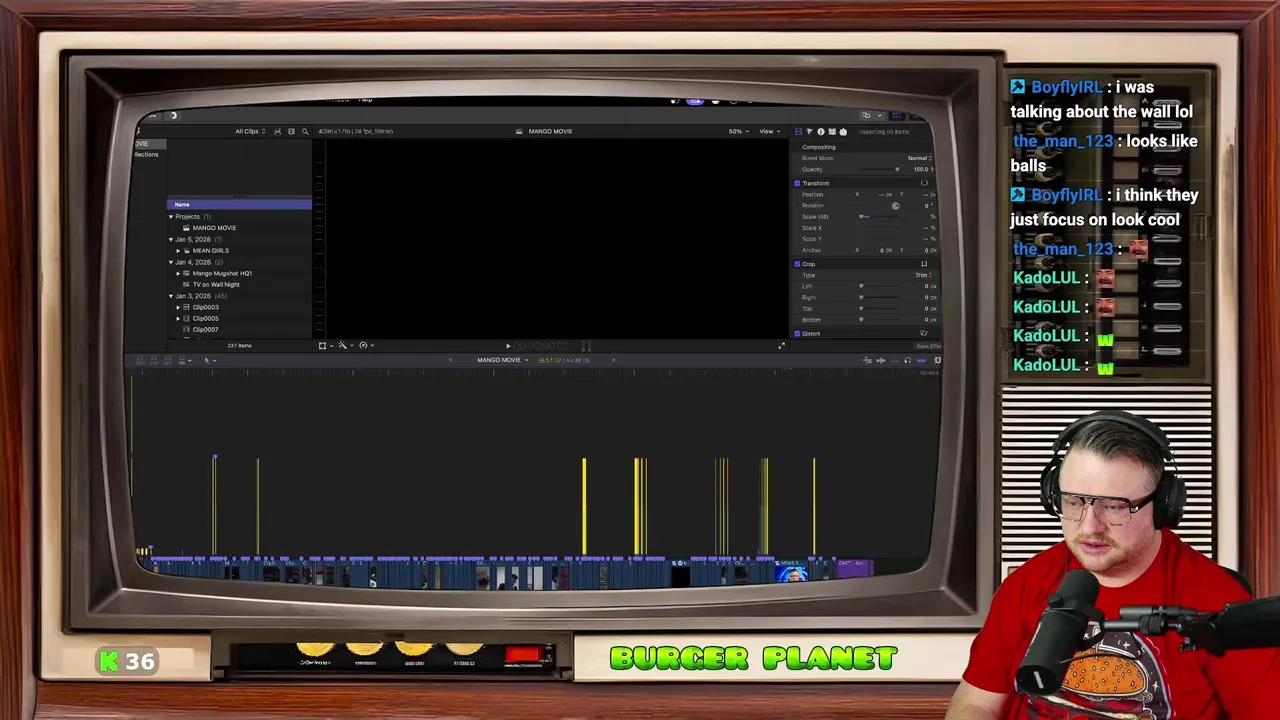This screenshot has width=1280, height=720.
Task: Open the Color inspector tab icon
Action: tap(809, 131)
